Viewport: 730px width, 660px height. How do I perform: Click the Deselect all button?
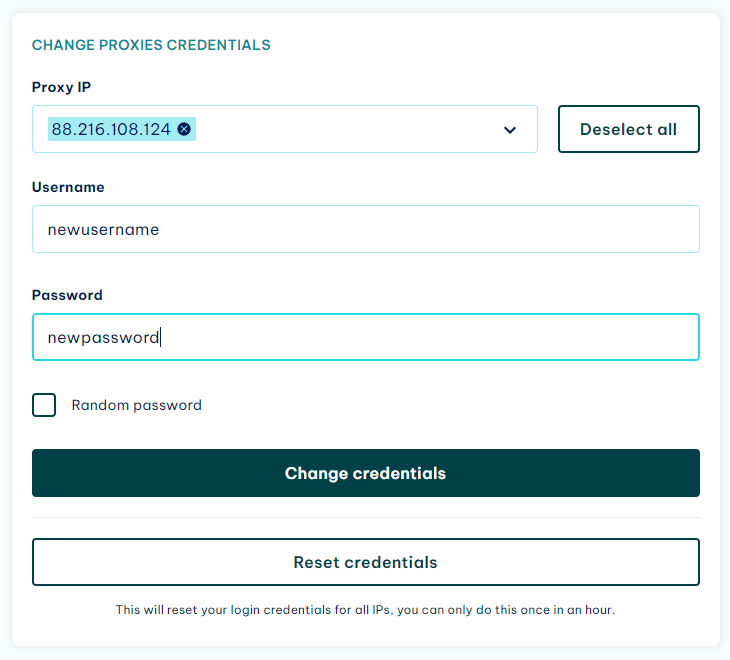point(629,129)
